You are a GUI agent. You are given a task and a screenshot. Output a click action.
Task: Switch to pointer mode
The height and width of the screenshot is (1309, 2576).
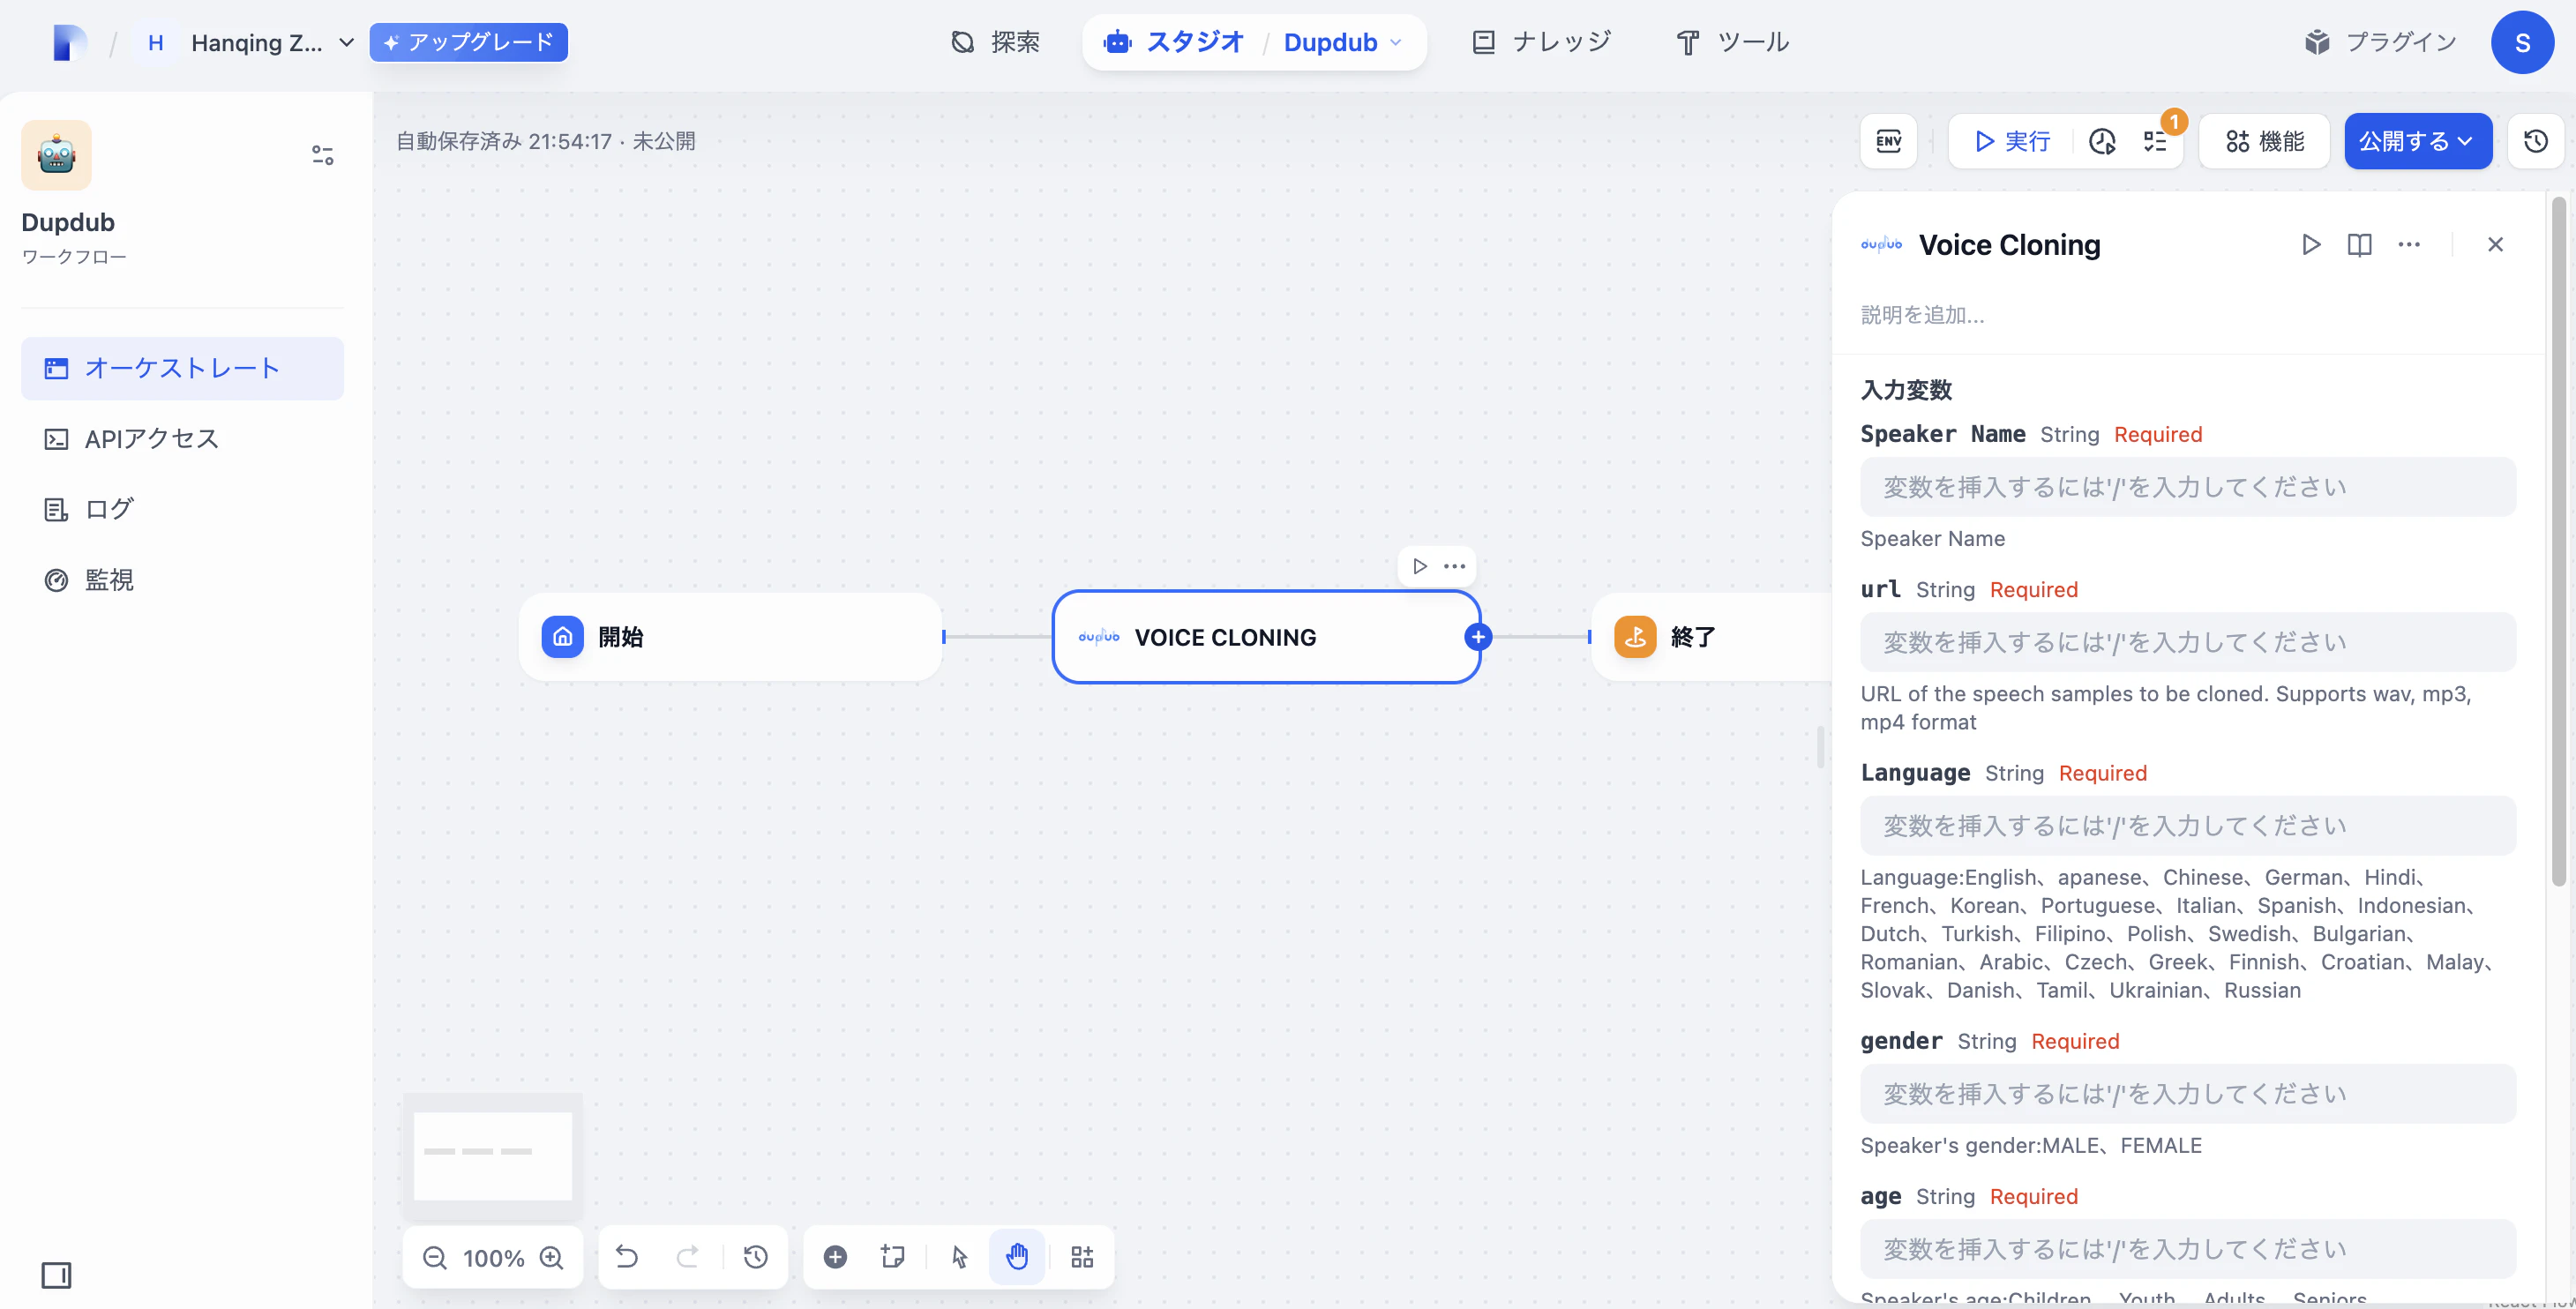960,1257
